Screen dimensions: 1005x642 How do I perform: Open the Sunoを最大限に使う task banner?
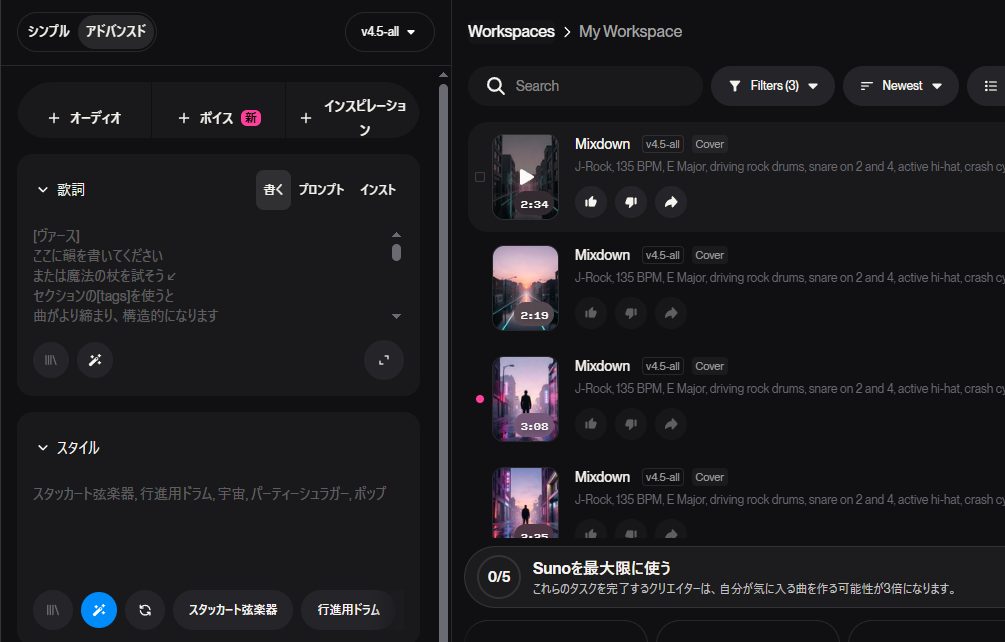click(735, 577)
